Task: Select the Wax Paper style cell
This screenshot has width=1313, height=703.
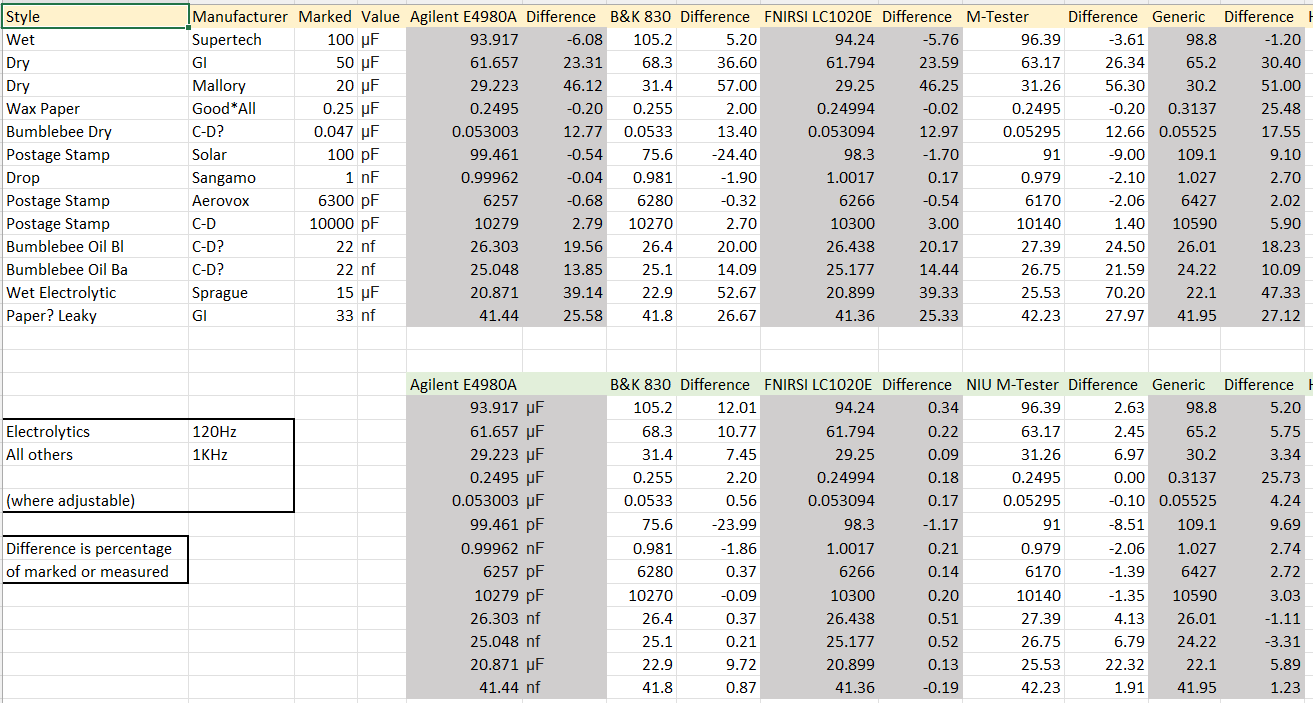Action: click(95, 109)
